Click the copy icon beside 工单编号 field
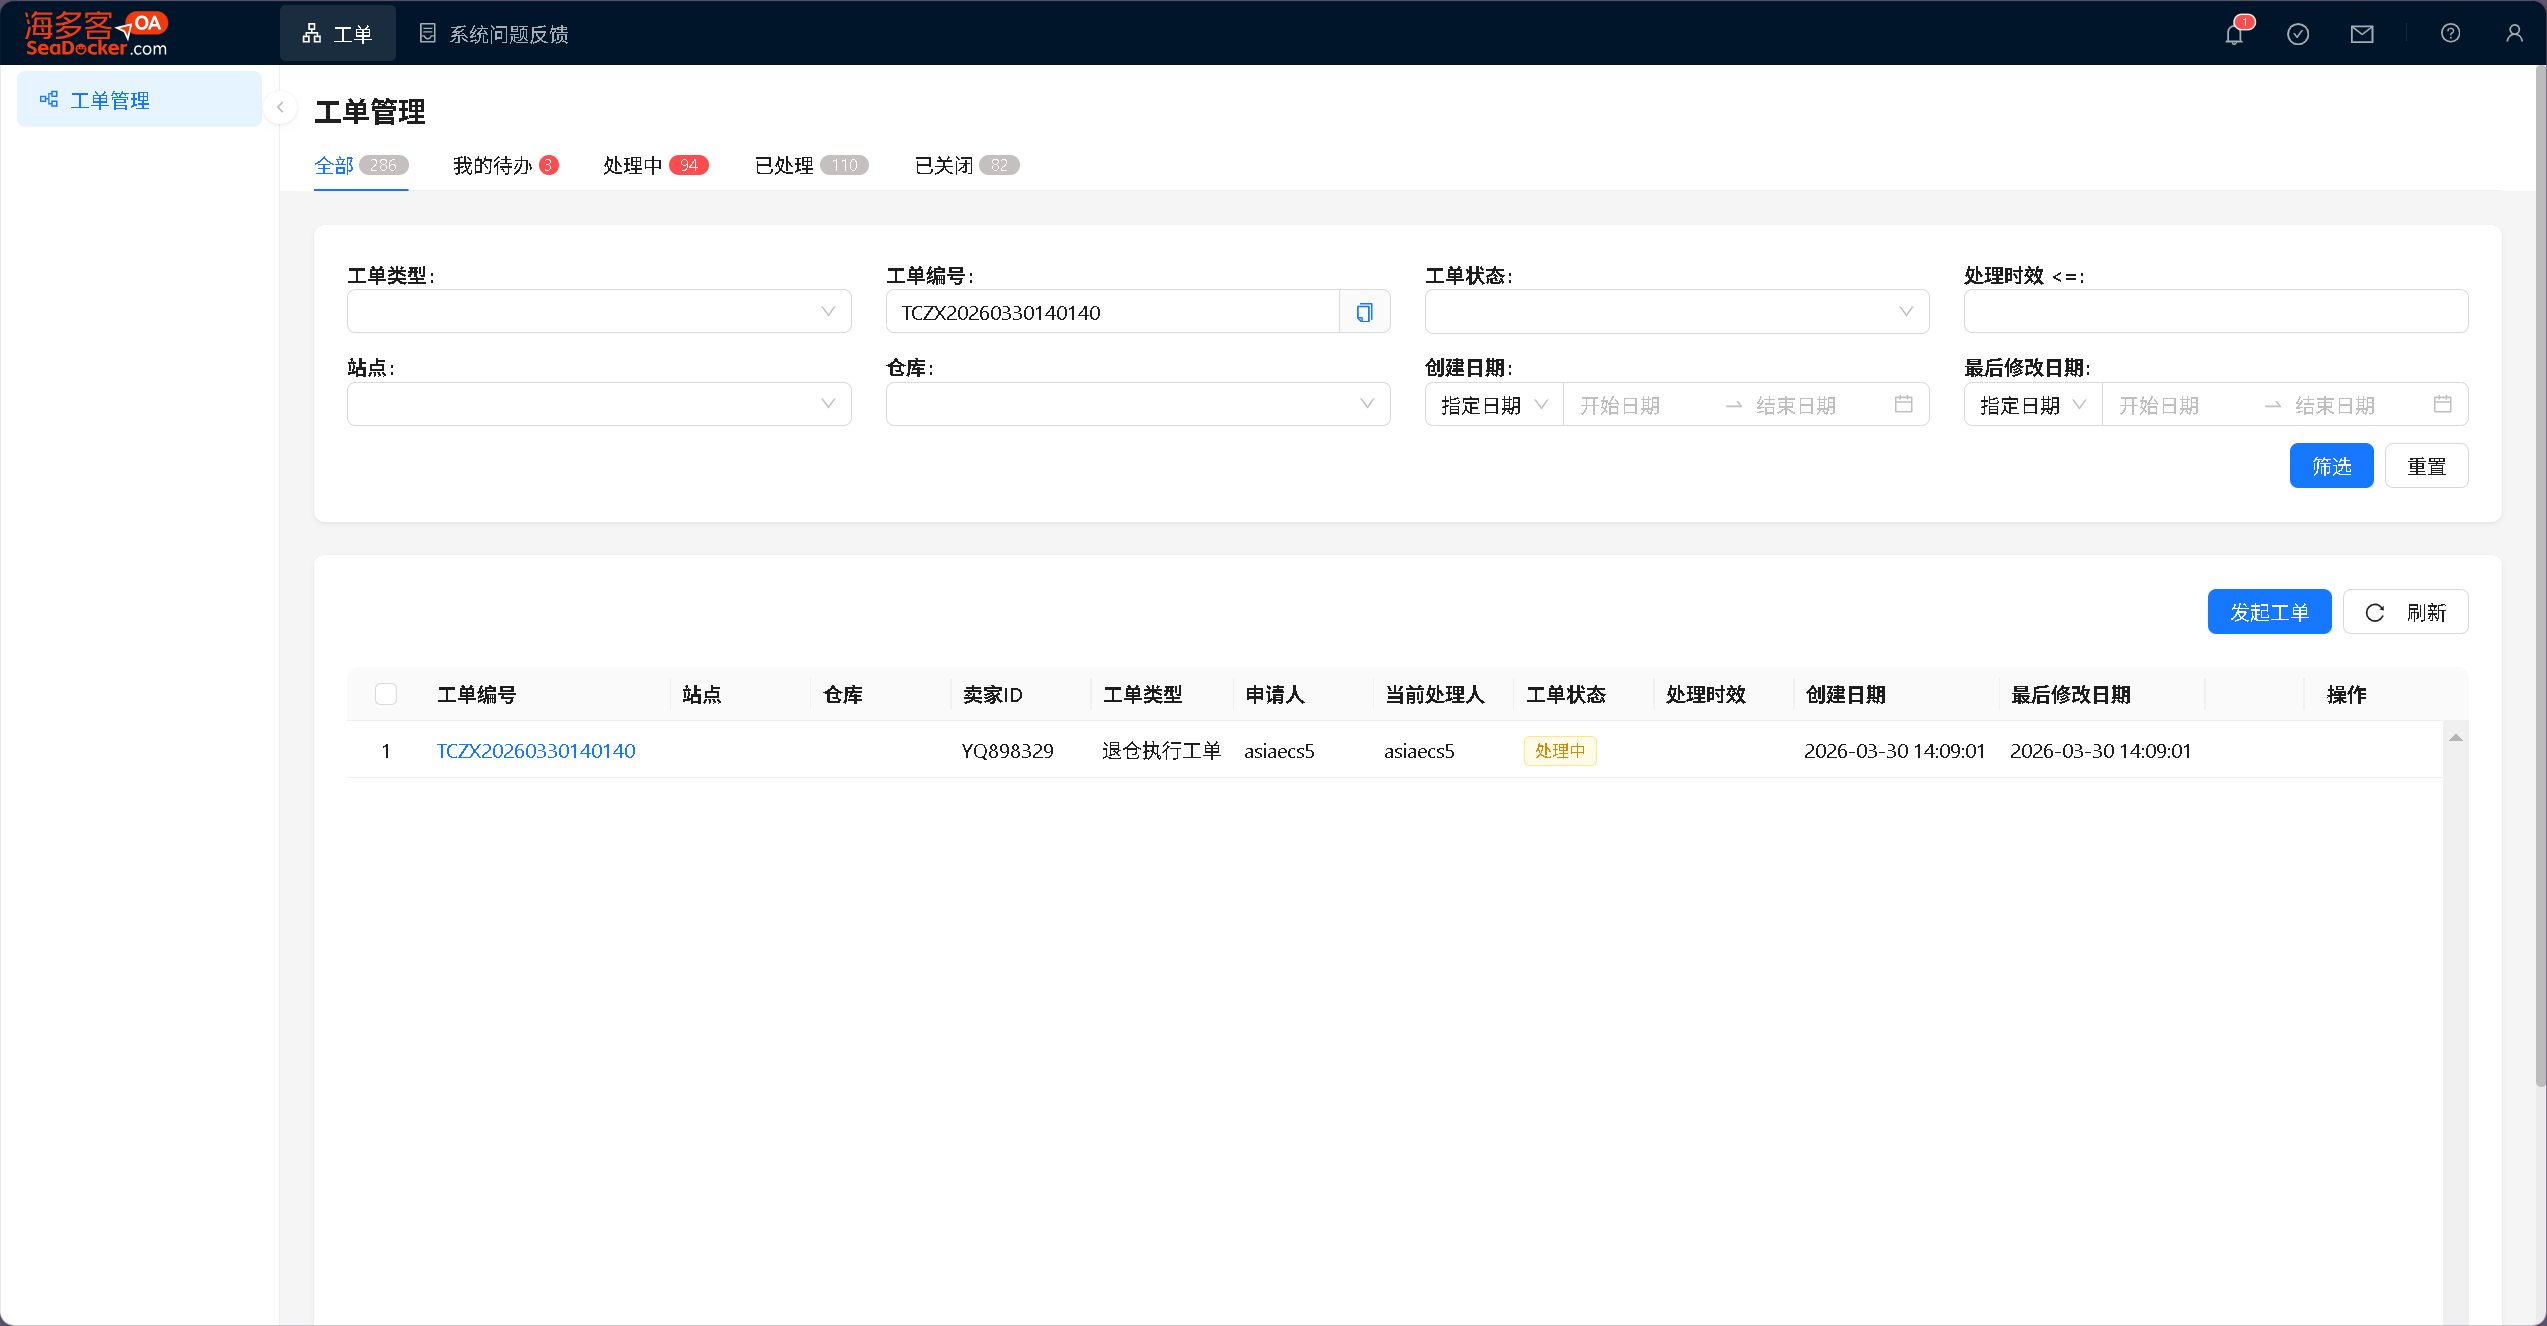 click(x=1364, y=312)
